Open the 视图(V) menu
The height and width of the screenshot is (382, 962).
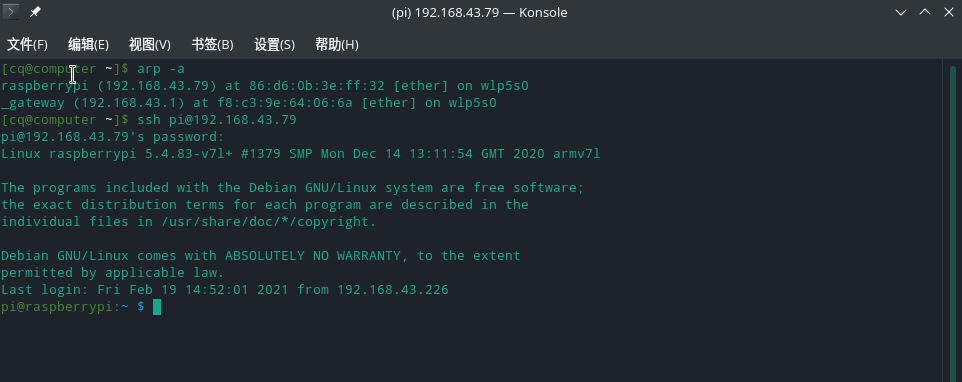coord(150,44)
